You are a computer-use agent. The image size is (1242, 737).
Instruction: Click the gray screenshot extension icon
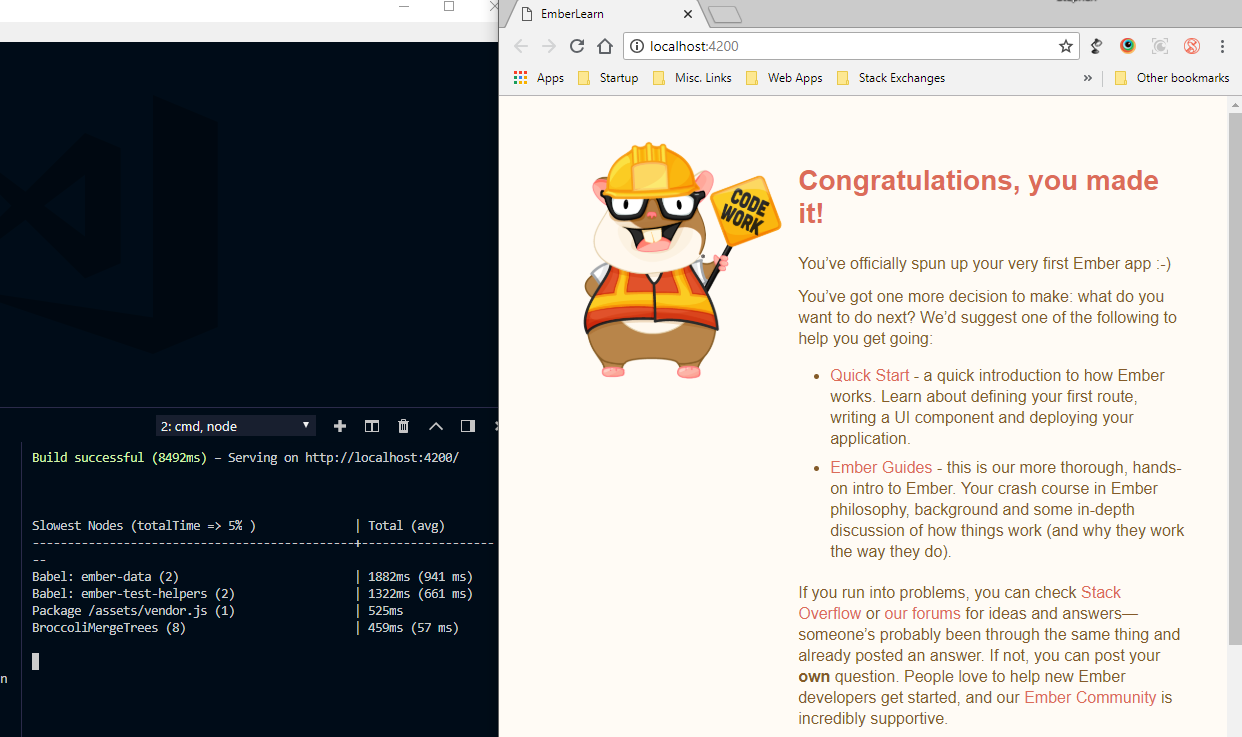[x=1160, y=46]
